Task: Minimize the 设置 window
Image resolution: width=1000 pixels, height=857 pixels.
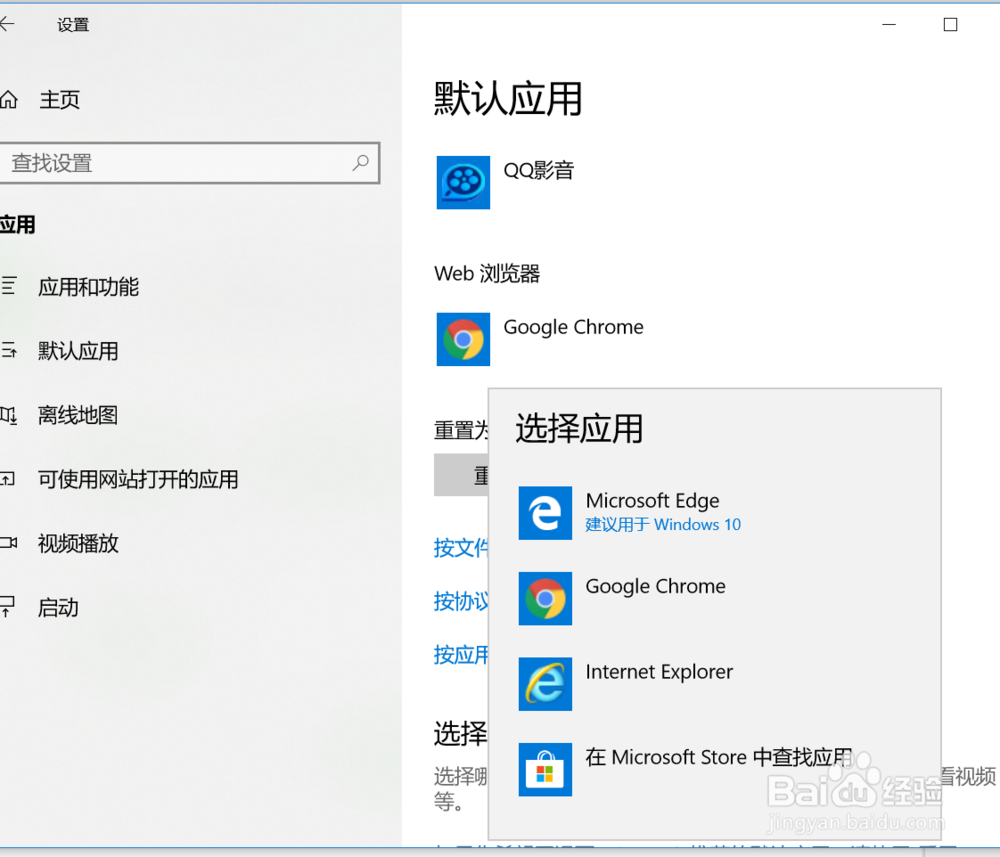Action: click(x=889, y=24)
